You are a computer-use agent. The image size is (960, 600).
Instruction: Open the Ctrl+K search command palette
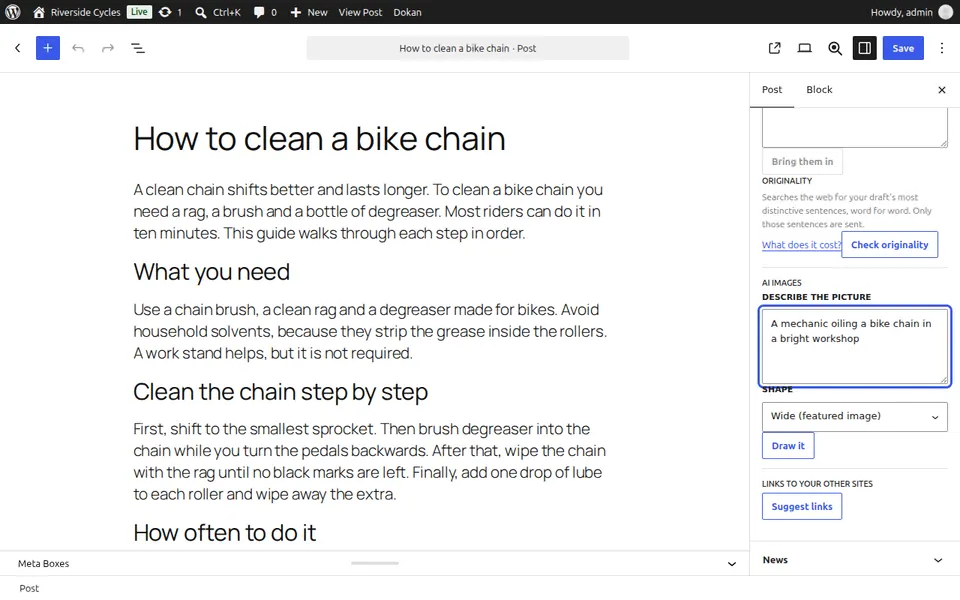[217, 12]
